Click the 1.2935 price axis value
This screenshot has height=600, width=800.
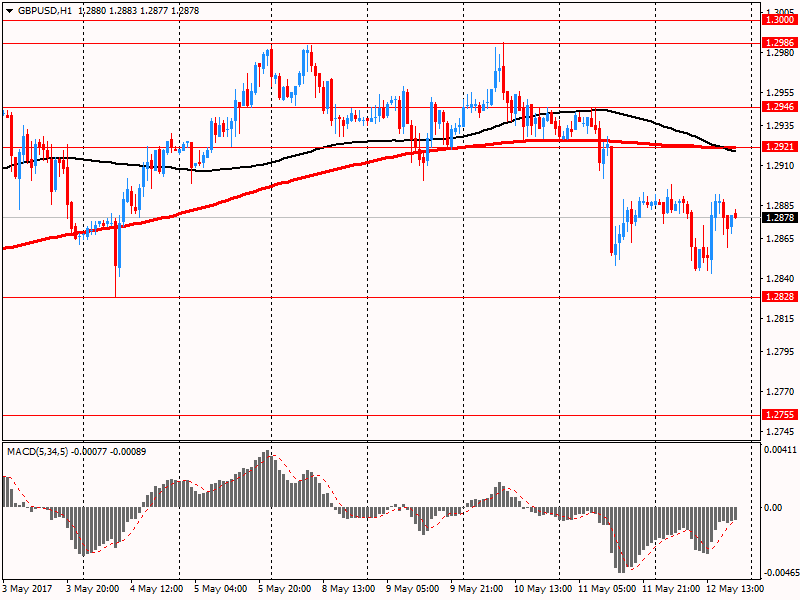(x=781, y=126)
